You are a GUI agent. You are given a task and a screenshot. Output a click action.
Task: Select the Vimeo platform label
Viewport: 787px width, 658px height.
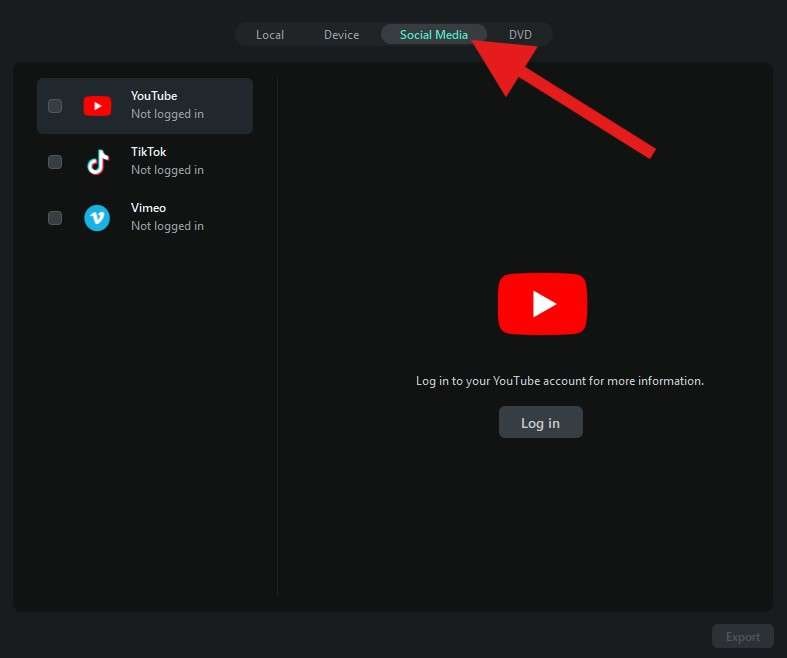(148, 208)
